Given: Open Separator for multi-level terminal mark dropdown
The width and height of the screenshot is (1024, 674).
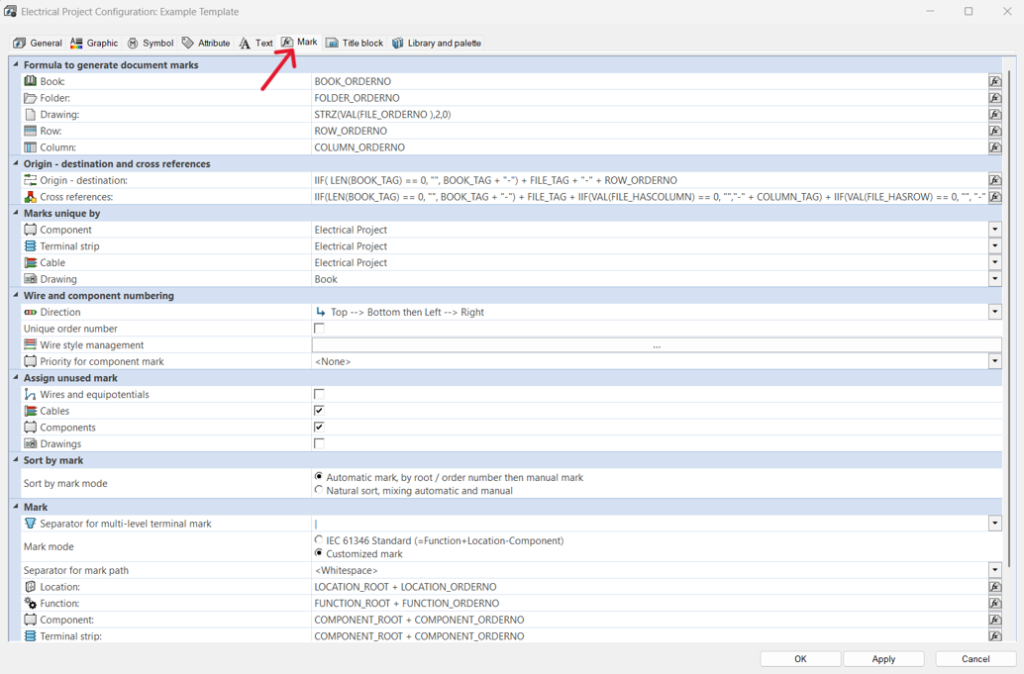Looking at the screenshot, I should pos(995,524).
